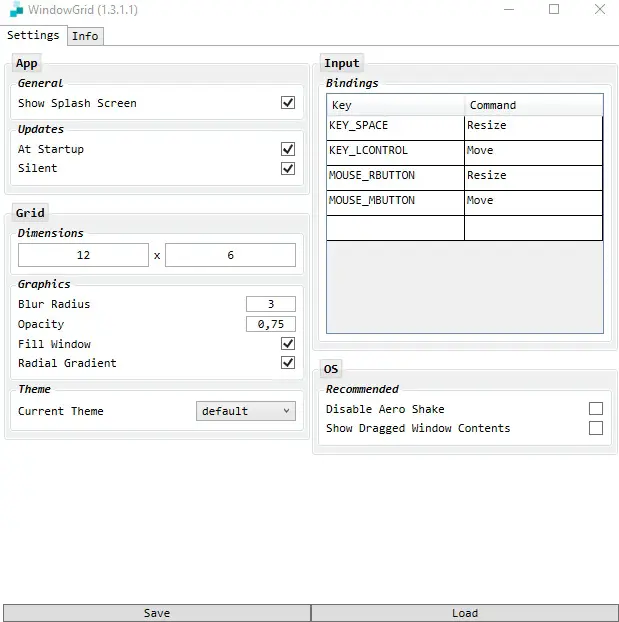Click the Save button
This screenshot has height=622, width=619.
tap(157, 613)
